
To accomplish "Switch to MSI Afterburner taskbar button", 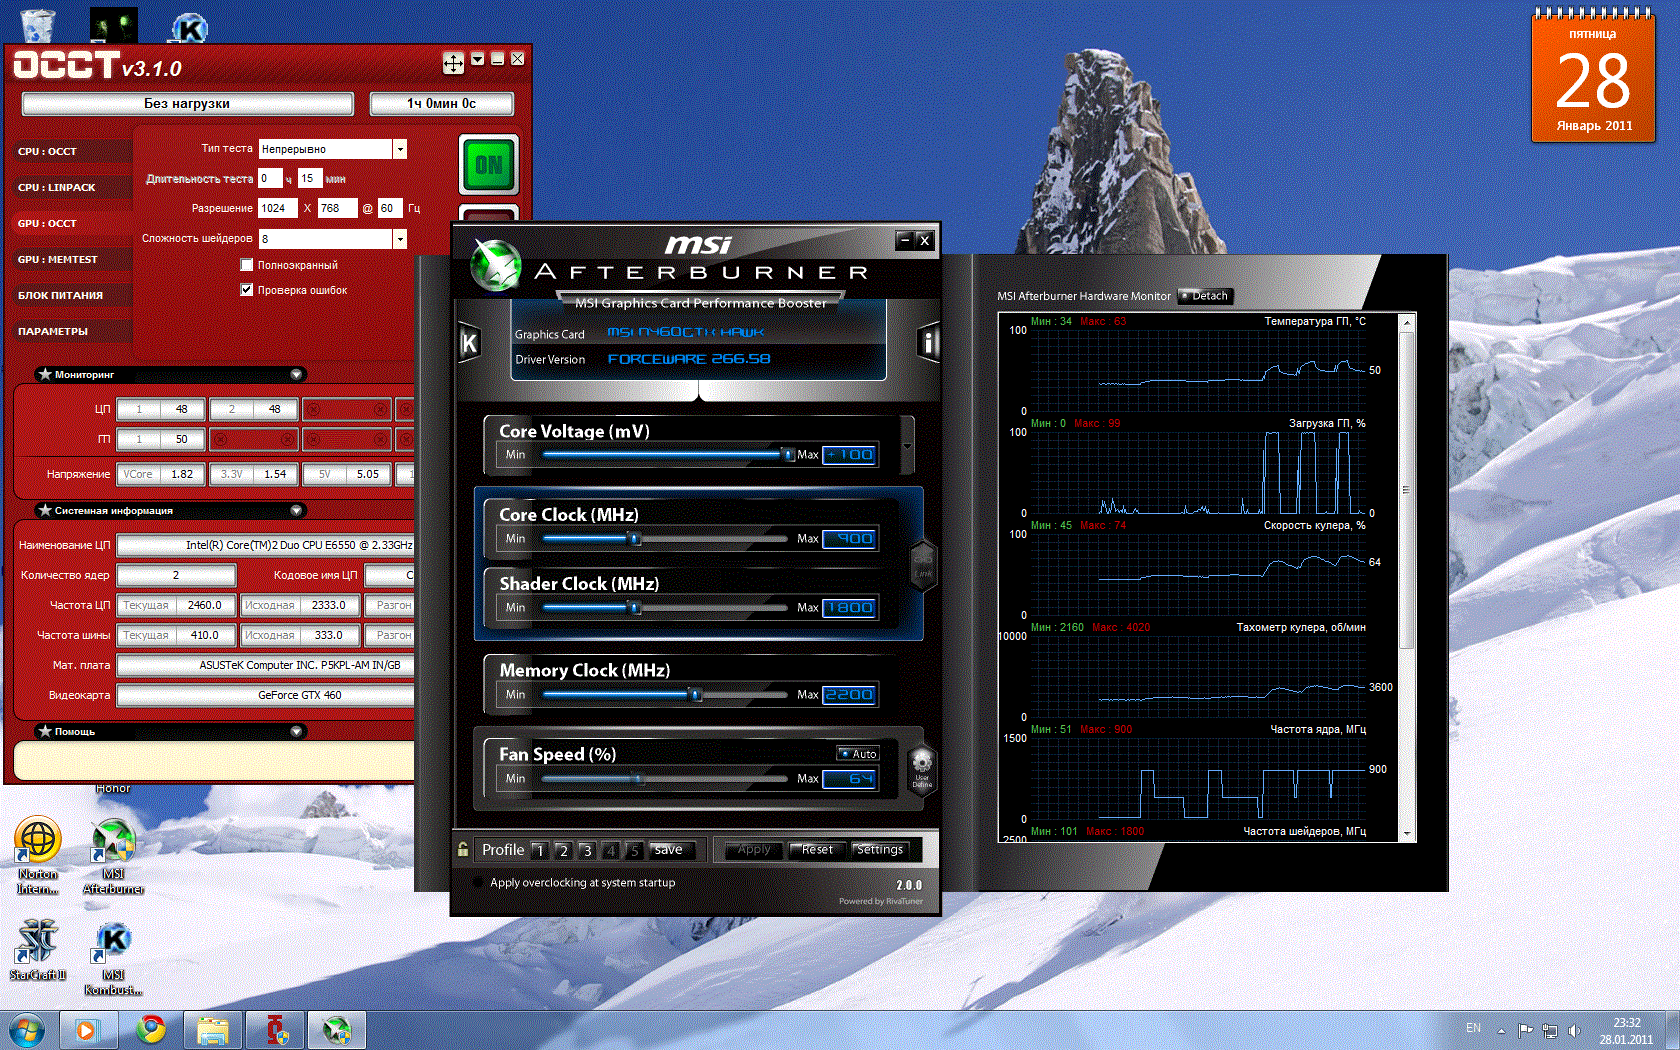I will point(337,1029).
